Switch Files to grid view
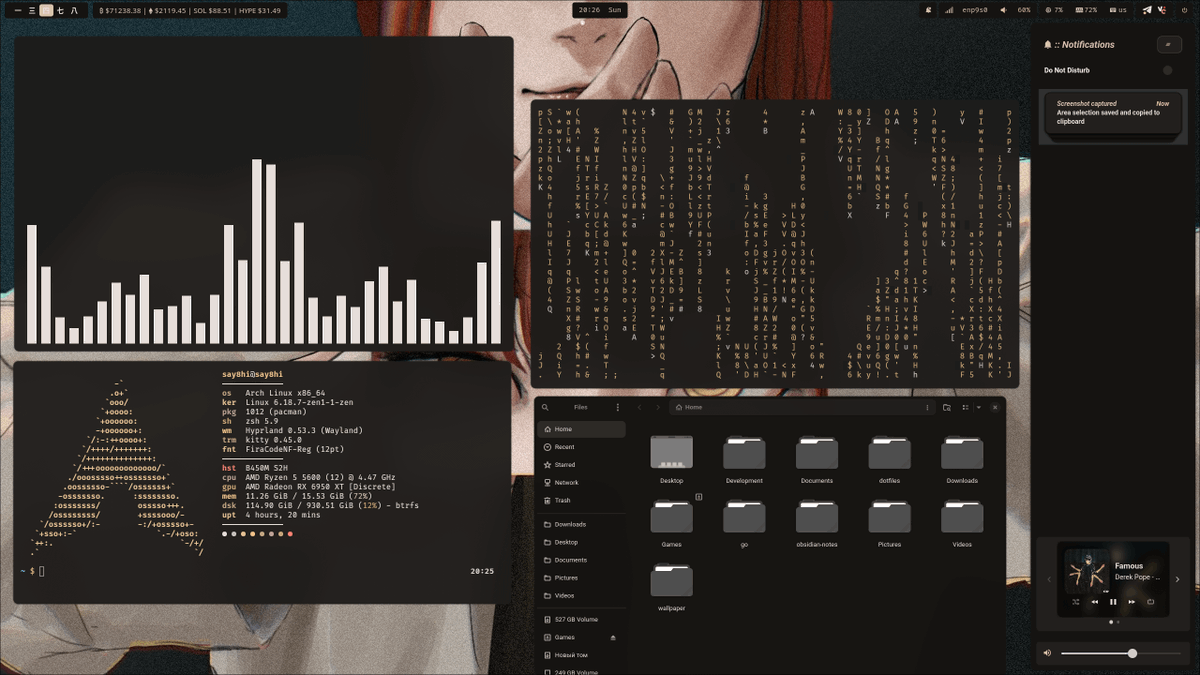Image resolution: width=1200 pixels, height=675 pixels. click(x=965, y=407)
